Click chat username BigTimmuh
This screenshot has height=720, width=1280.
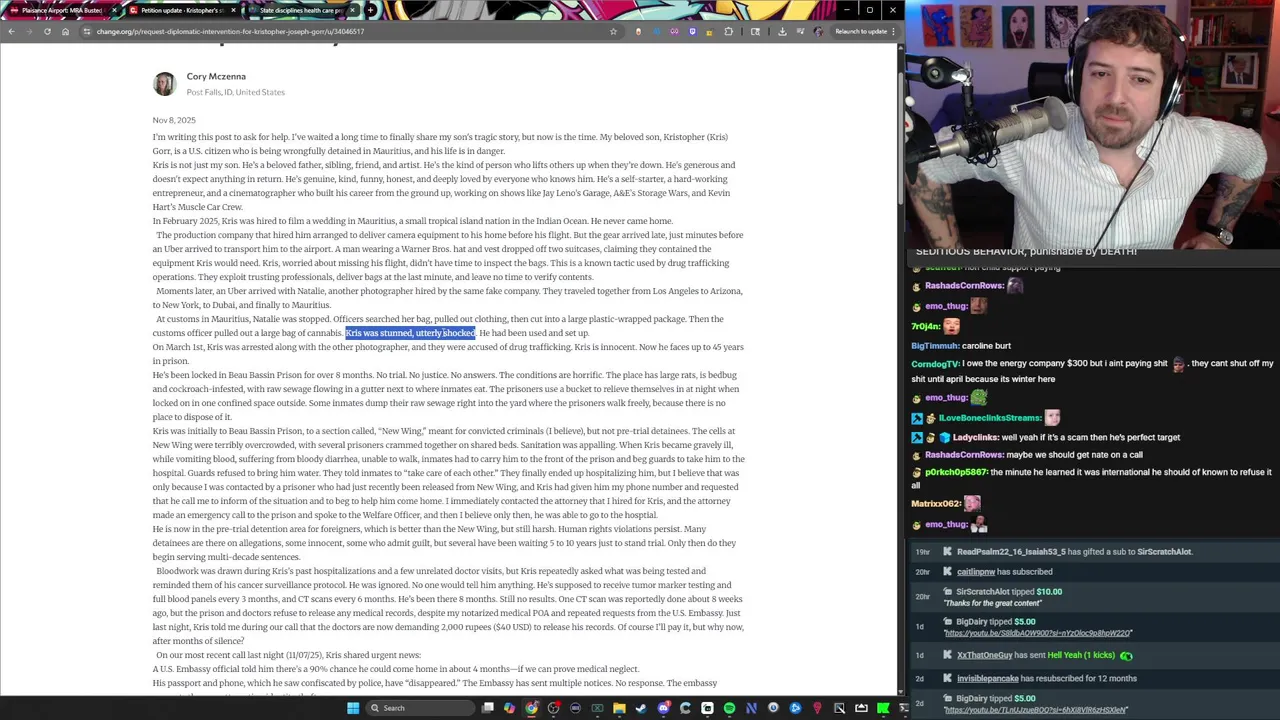click(x=935, y=346)
